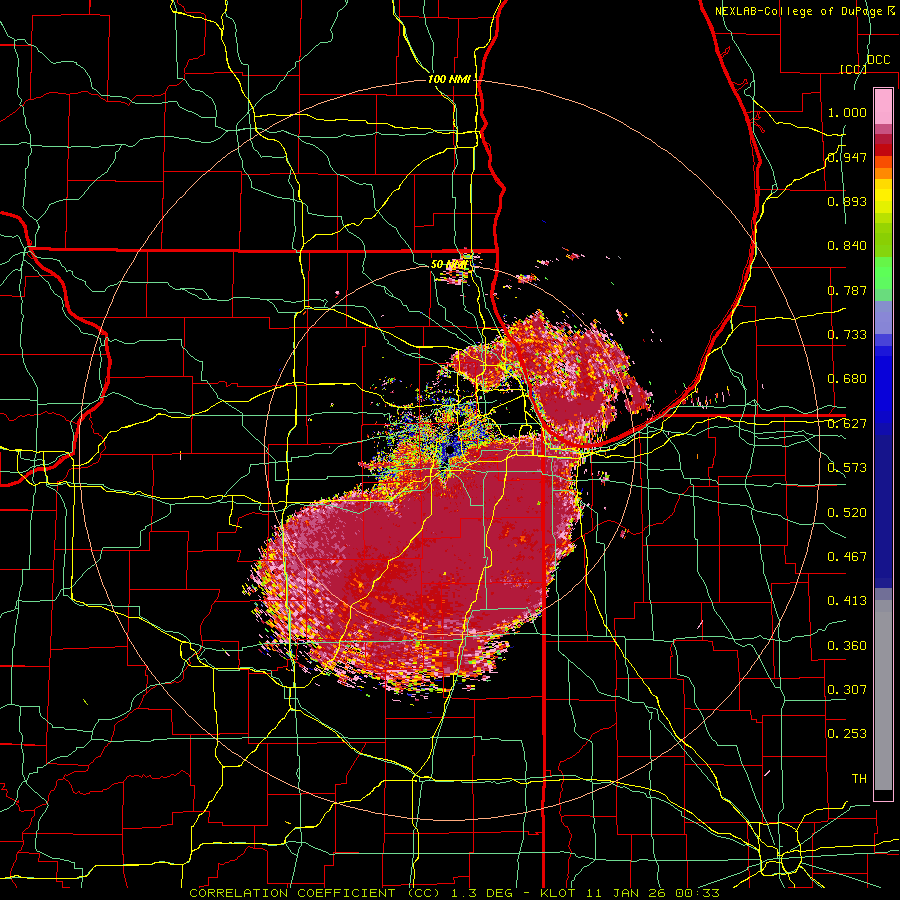Click the DCC label above the legend
The image size is (900, 900).
tap(878, 60)
